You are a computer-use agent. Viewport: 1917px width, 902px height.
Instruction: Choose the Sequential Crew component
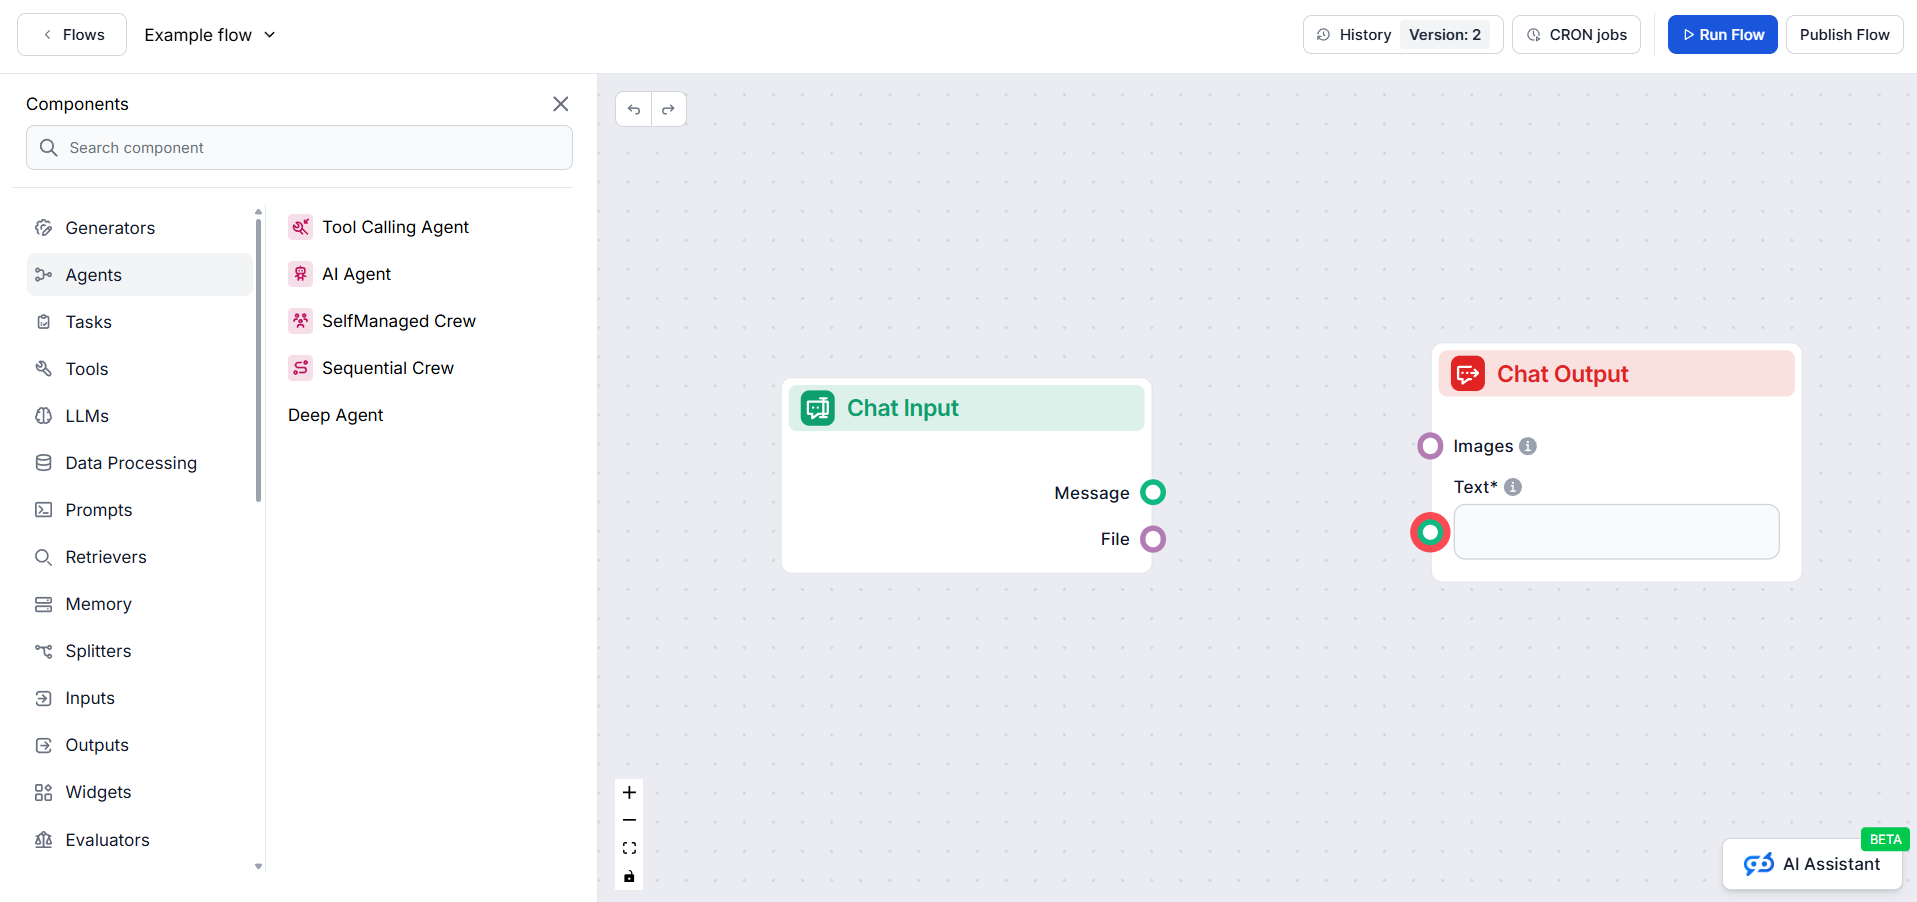tap(387, 367)
